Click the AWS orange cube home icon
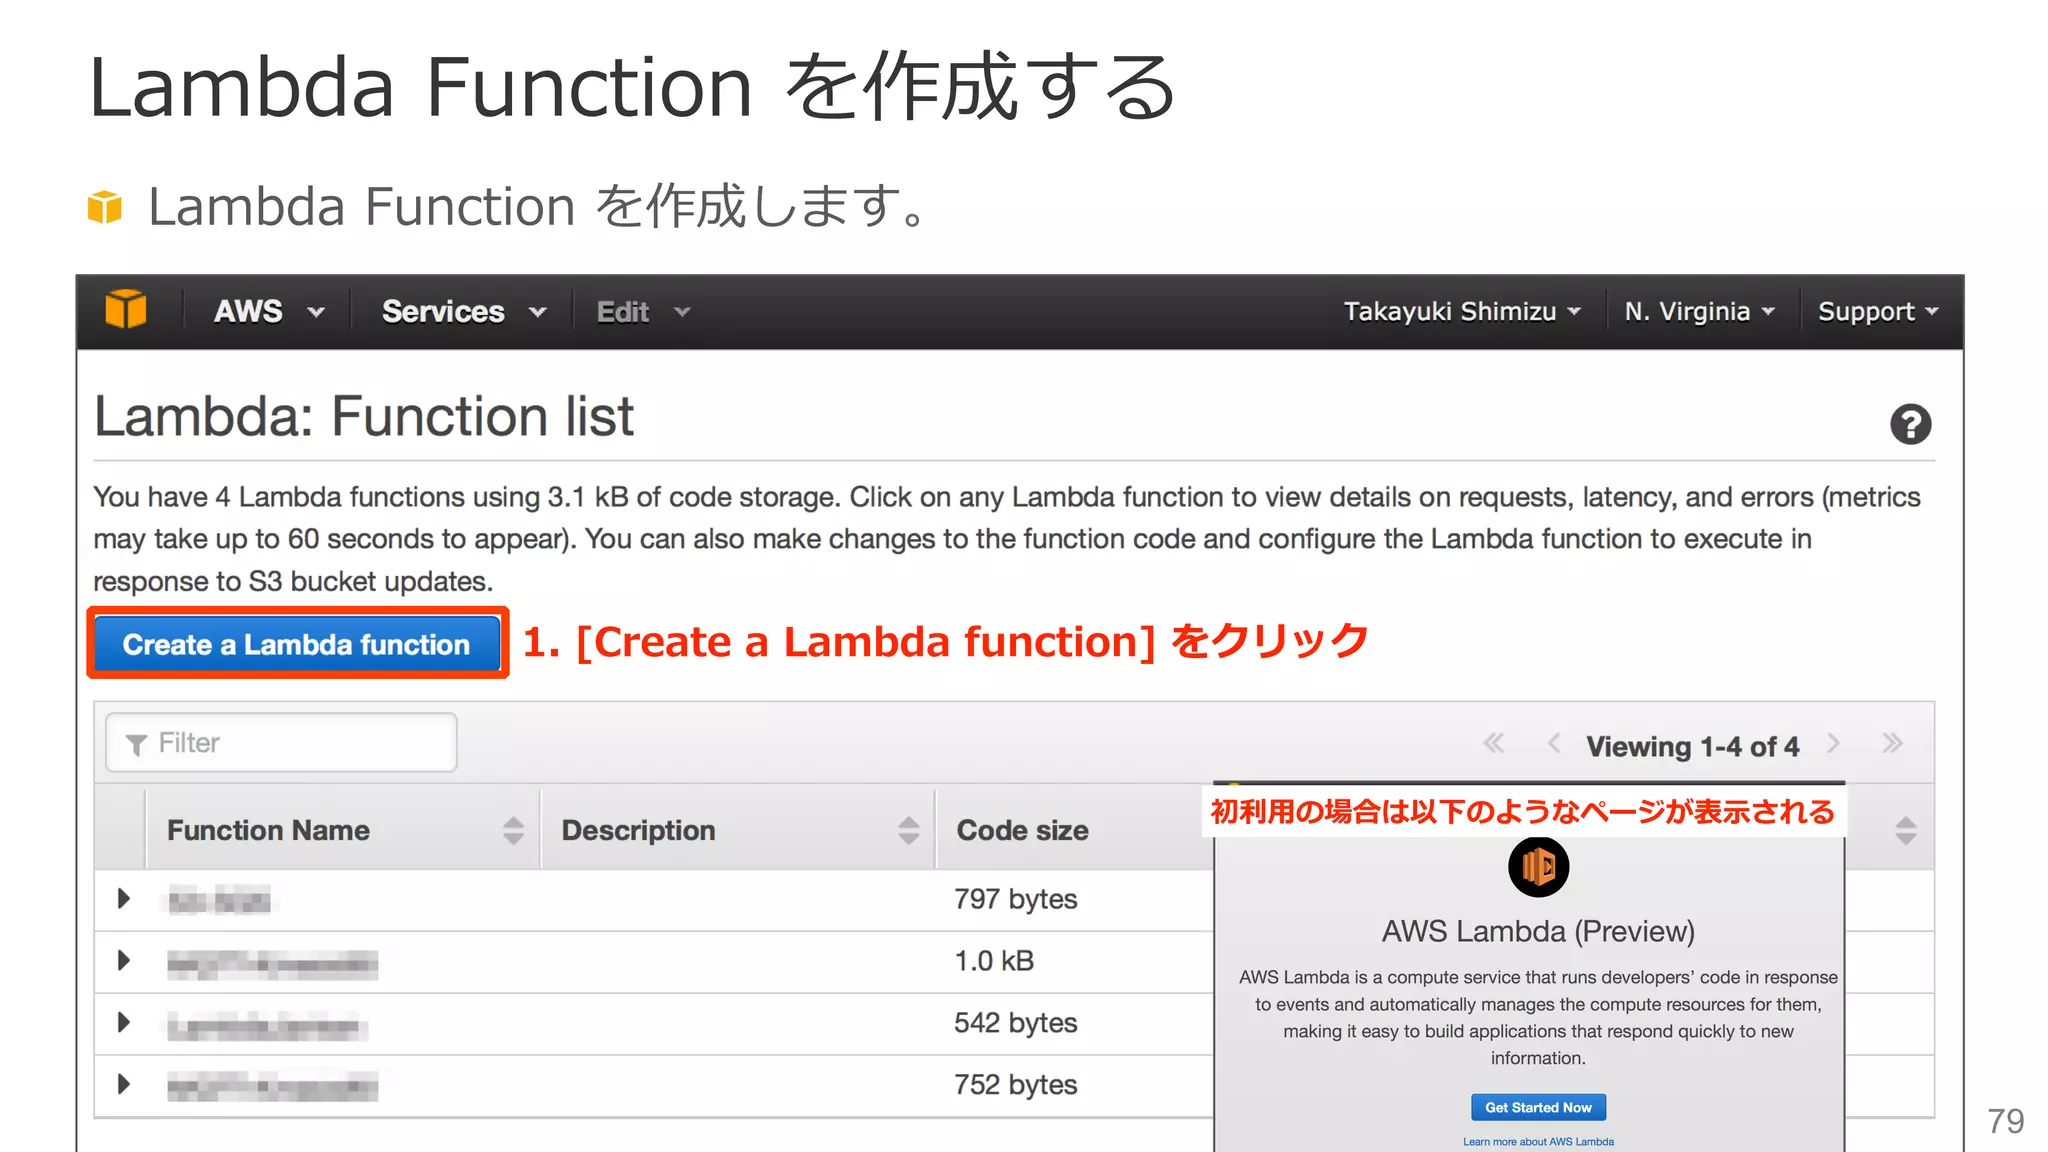Screen dimensions: 2048x1152 (x=126, y=310)
